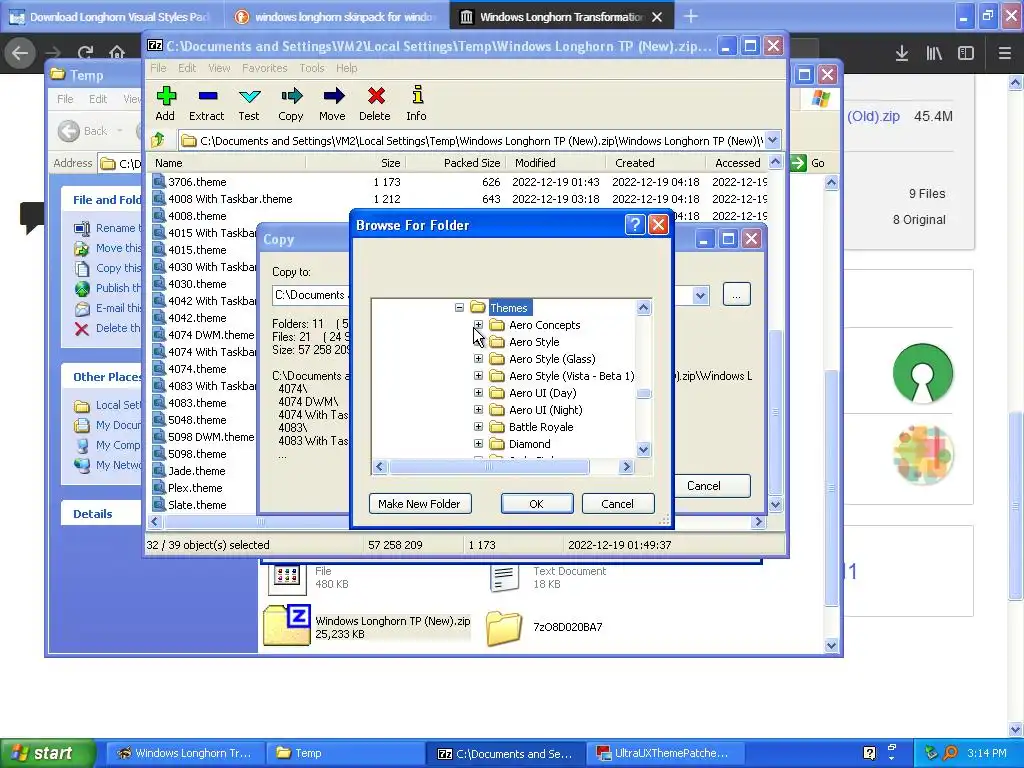The height and width of the screenshot is (768, 1024).
Task: Expand the Diamond folder node
Action: (x=479, y=443)
